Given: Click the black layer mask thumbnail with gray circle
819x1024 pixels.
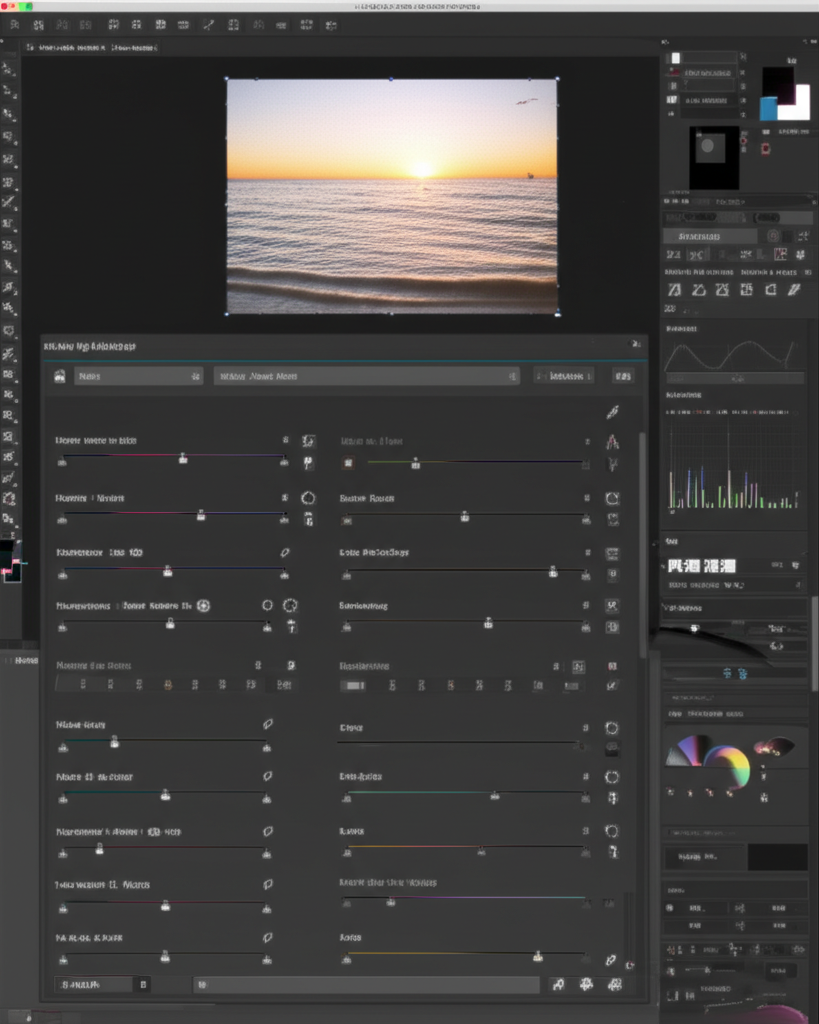Looking at the screenshot, I should (713, 157).
